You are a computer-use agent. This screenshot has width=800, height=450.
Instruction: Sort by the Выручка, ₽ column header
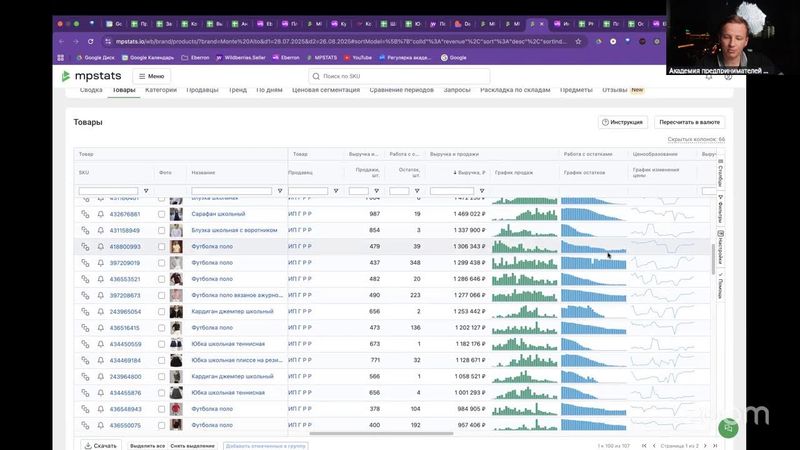[x=470, y=172]
